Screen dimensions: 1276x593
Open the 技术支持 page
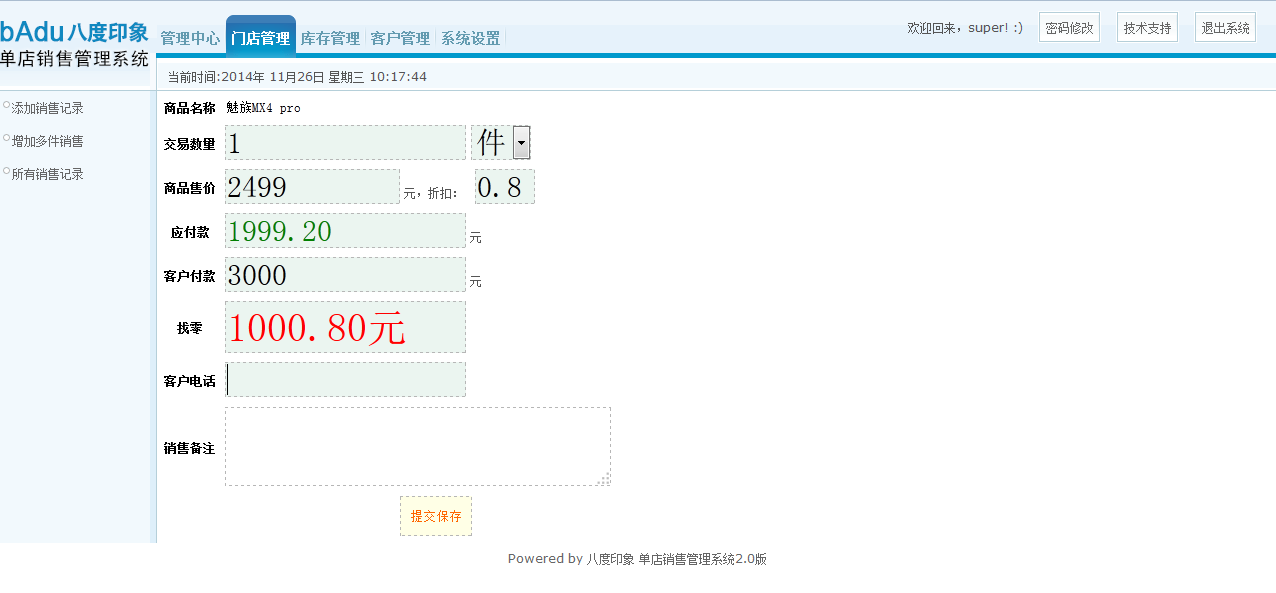coord(1147,28)
